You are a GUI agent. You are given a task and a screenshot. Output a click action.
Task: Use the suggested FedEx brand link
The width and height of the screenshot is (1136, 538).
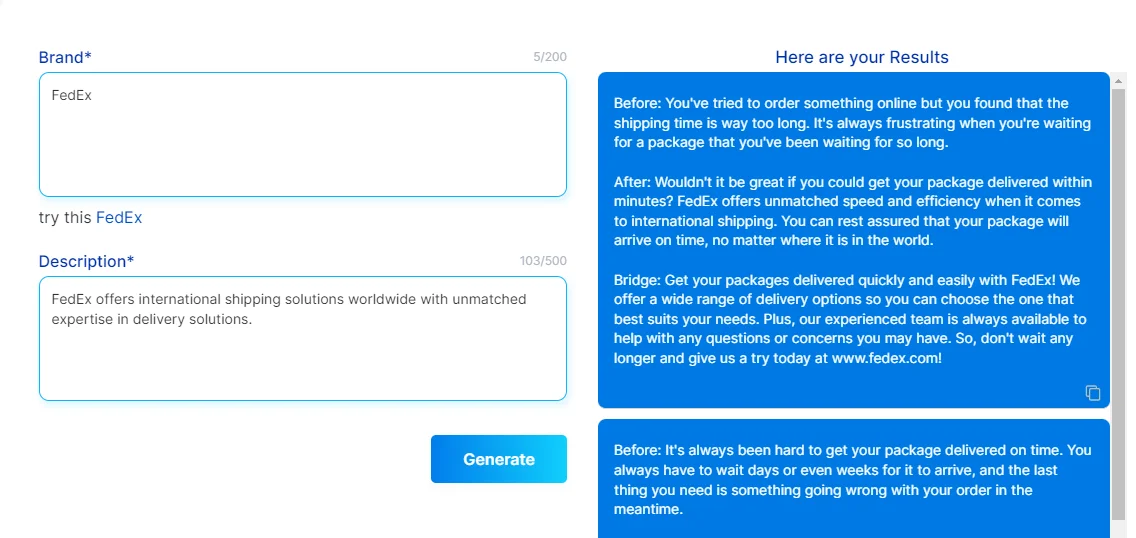point(119,218)
